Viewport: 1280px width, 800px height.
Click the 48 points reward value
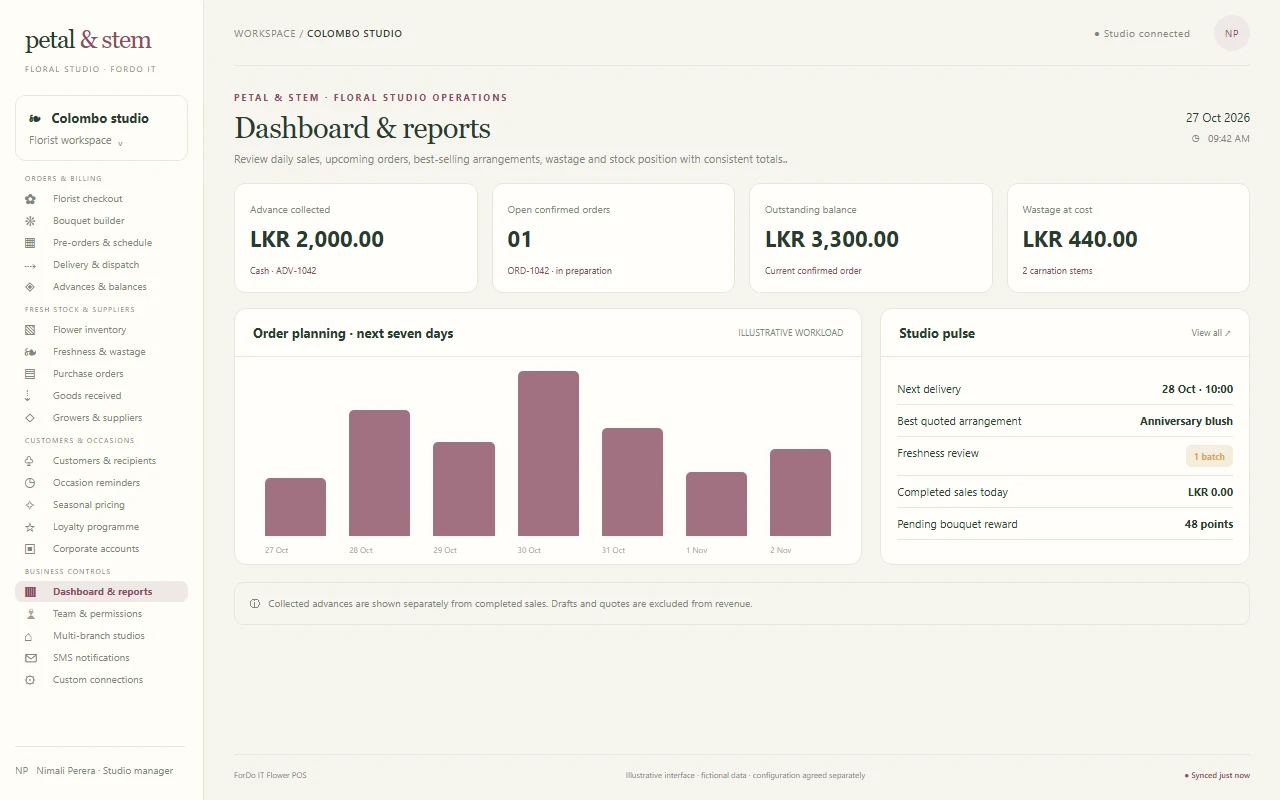point(1209,524)
